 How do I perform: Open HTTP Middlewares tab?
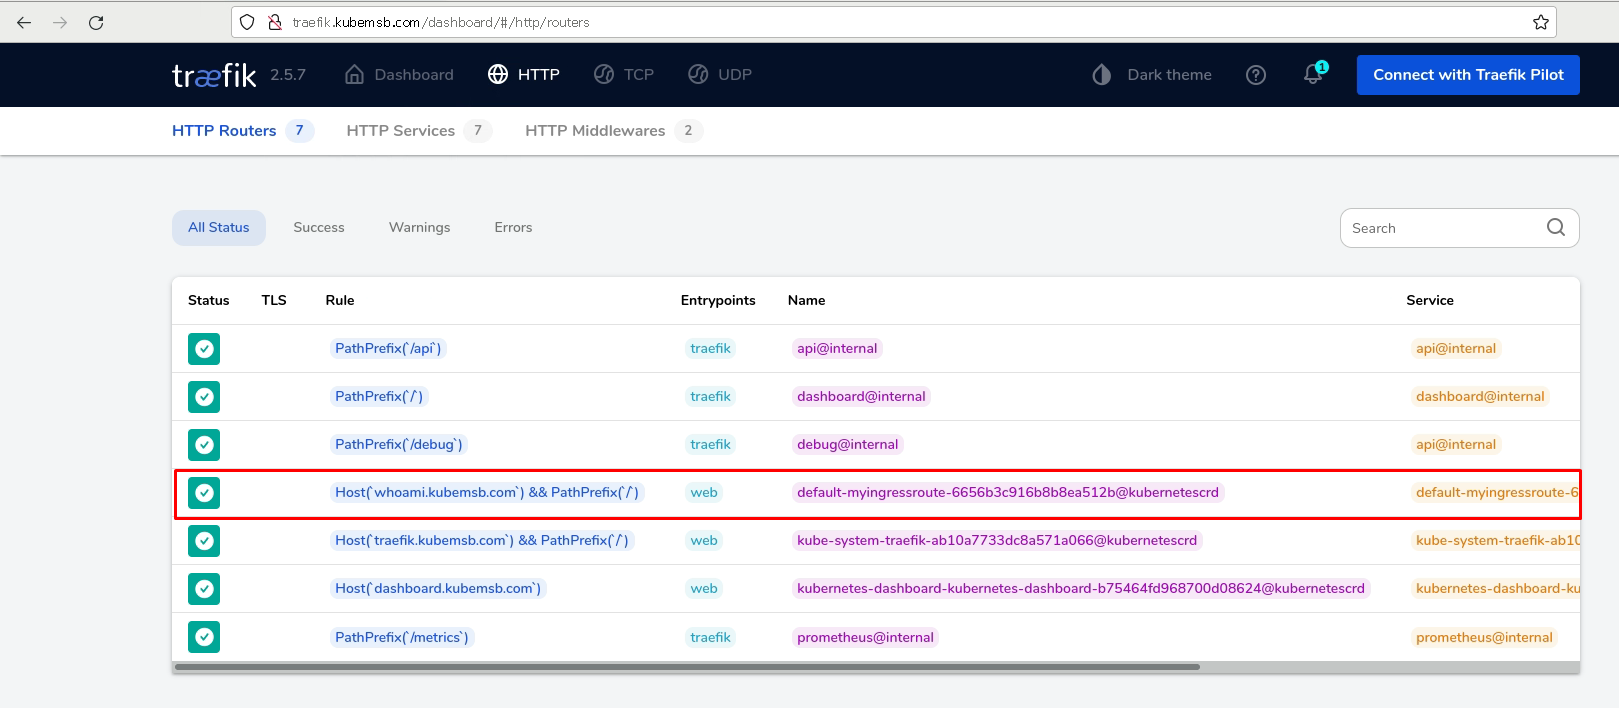(595, 131)
